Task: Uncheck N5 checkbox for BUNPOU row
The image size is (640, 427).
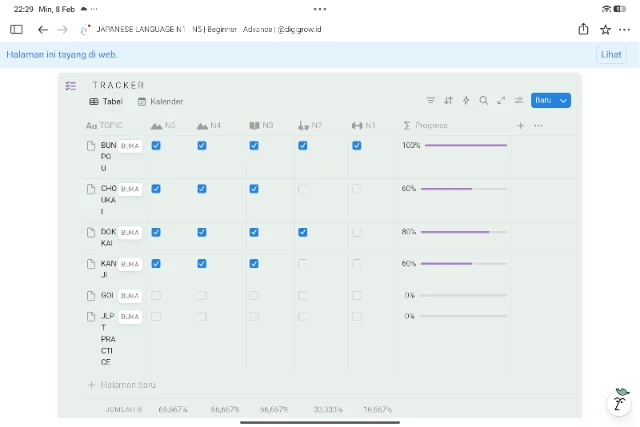Action: click(156, 146)
